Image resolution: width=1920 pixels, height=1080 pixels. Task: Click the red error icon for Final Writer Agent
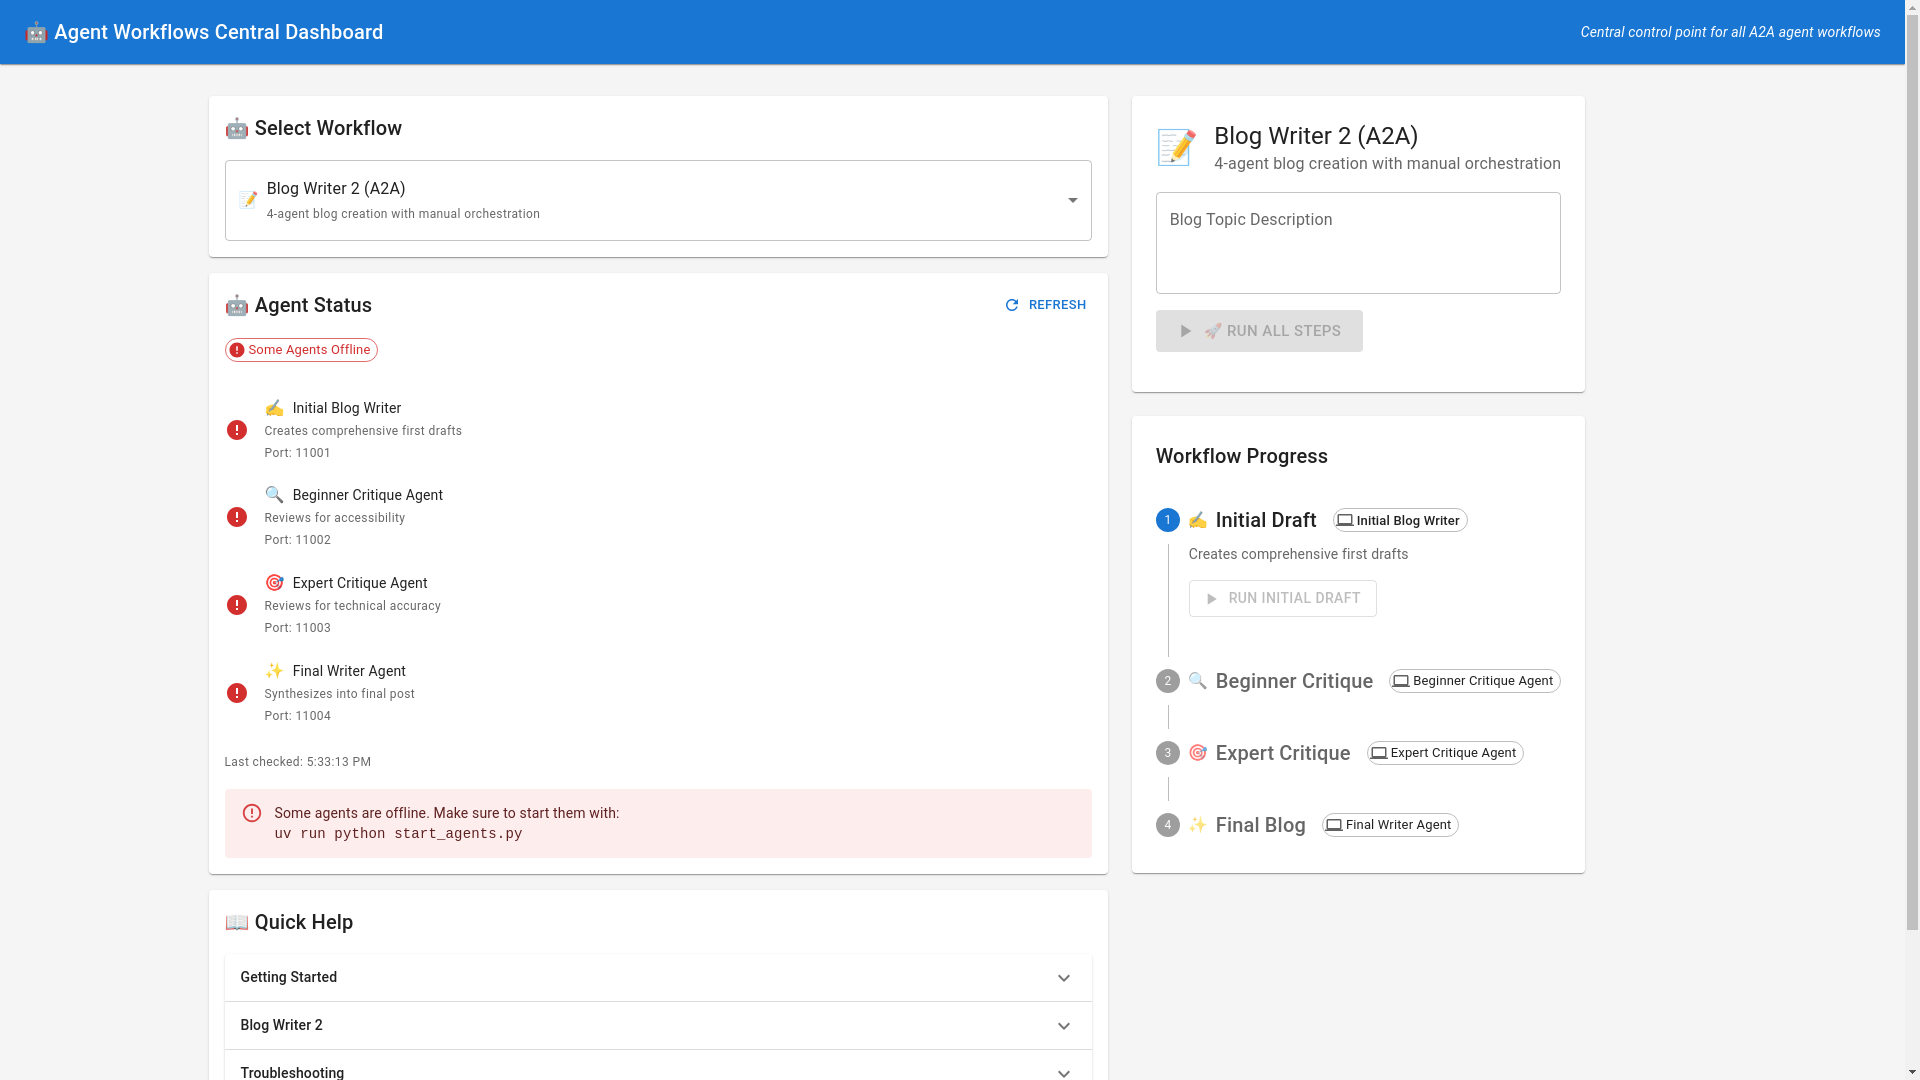point(236,693)
